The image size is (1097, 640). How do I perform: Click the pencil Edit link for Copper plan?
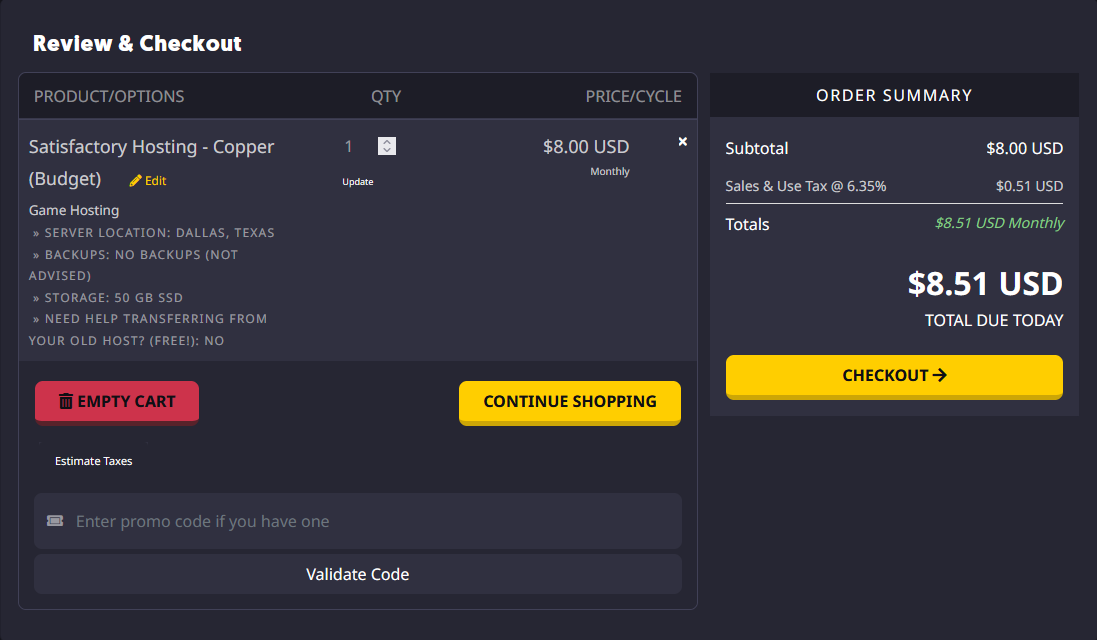click(148, 180)
